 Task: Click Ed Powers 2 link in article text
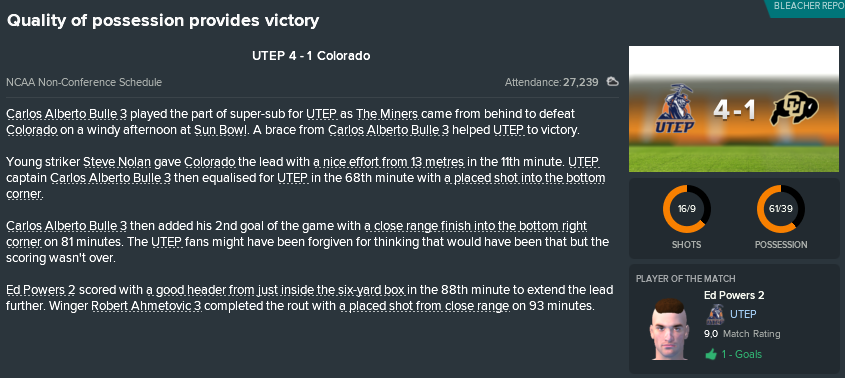[x=40, y=290]
